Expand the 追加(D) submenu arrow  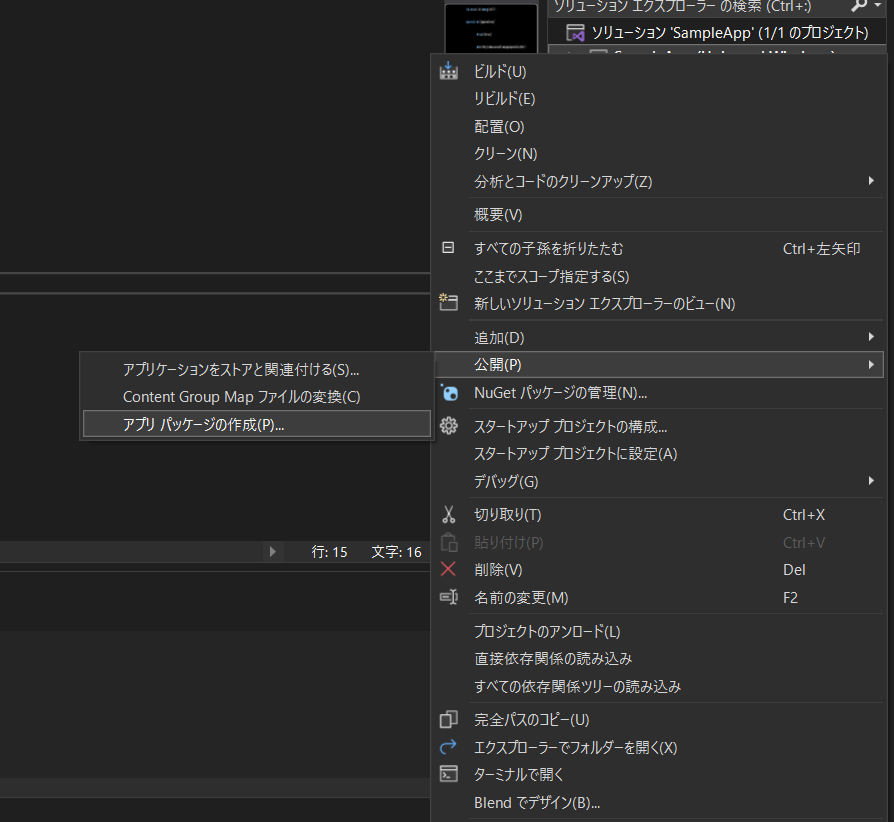[871, 337]
